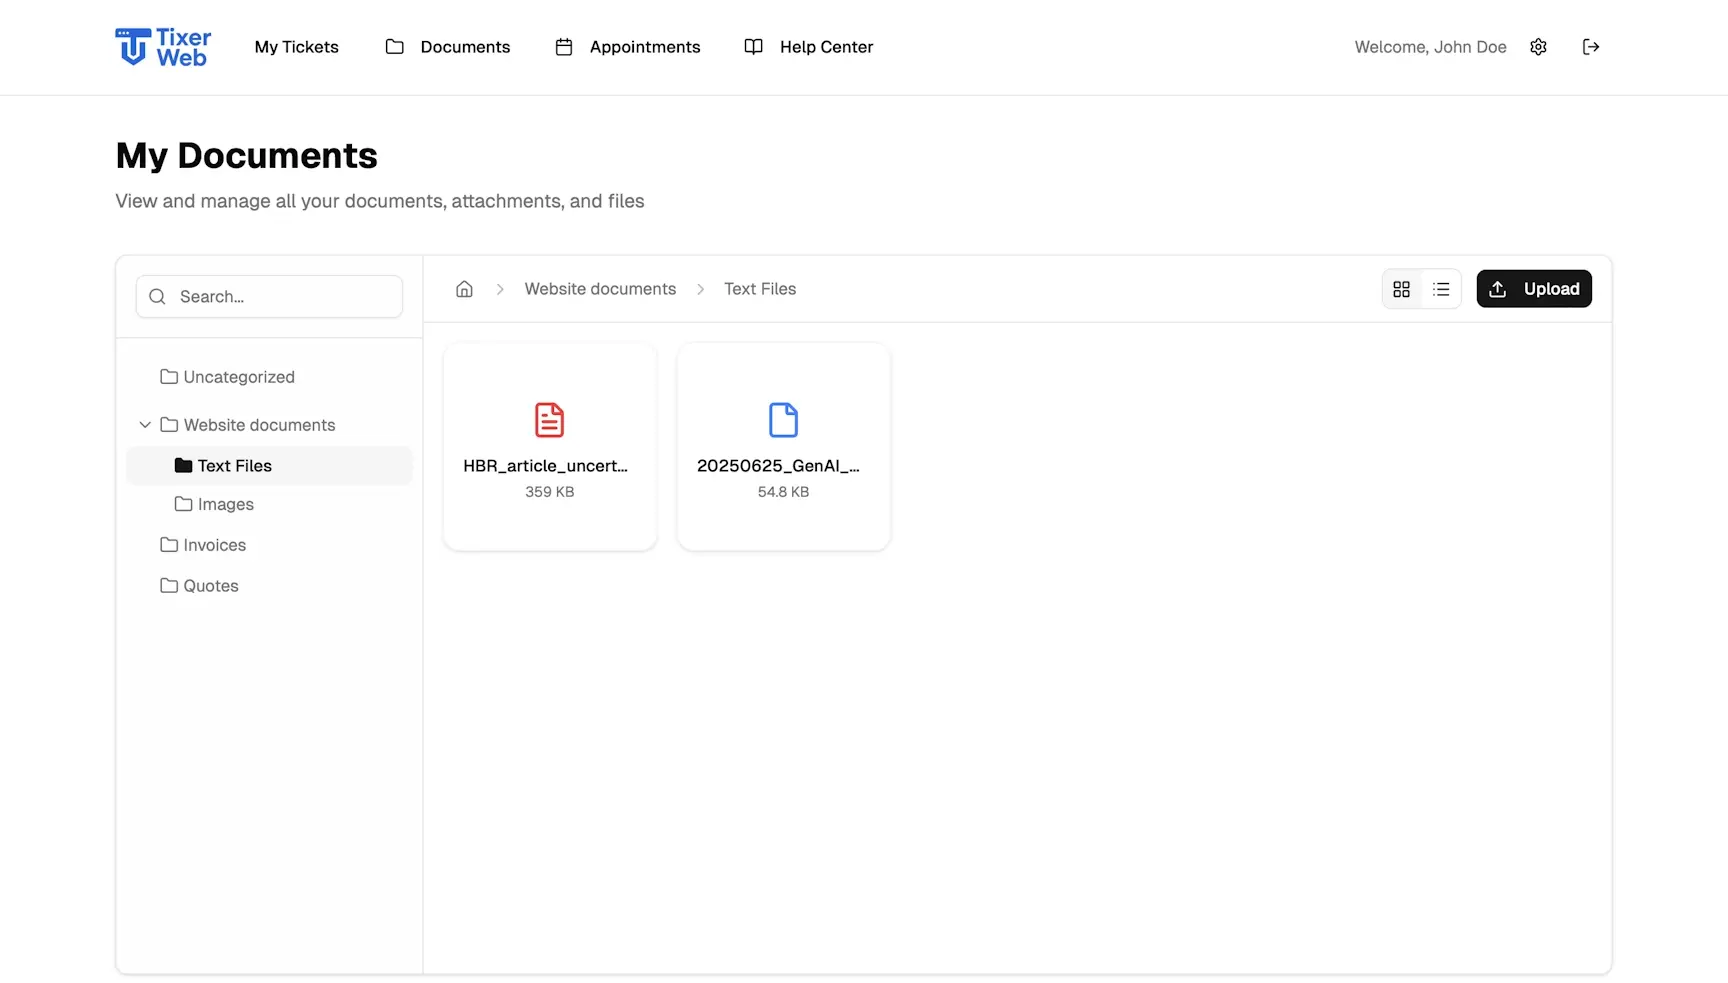This screenshot has height=983, width=1728.
Task: Open the settings gear icon
Action: (x=1538, y=46)
